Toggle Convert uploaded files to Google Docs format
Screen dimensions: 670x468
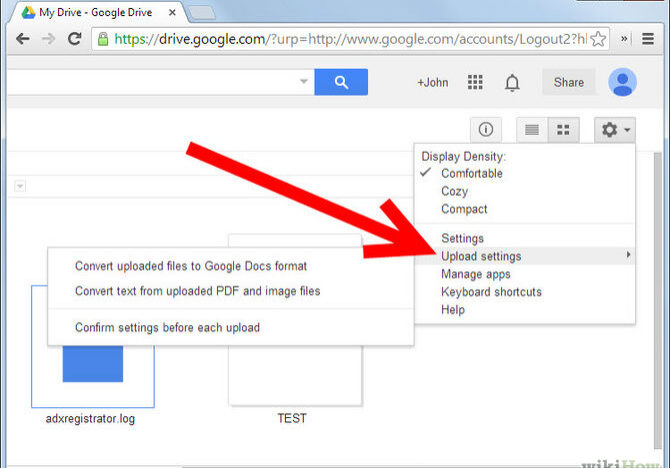pos(191,266)
